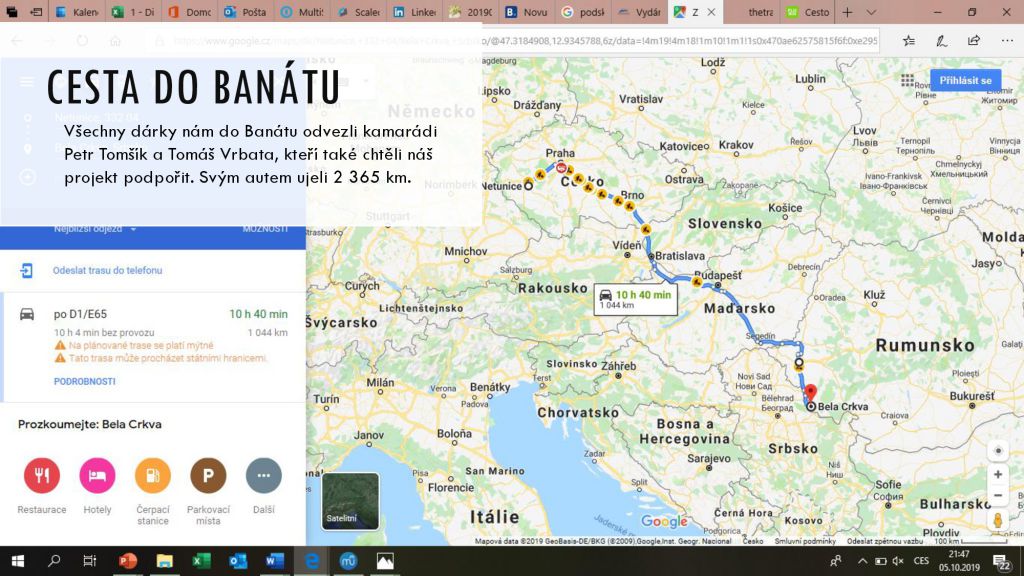The image size is (1024, 576).
Task: Open taskbar search
Action: (x=54, y=561)
